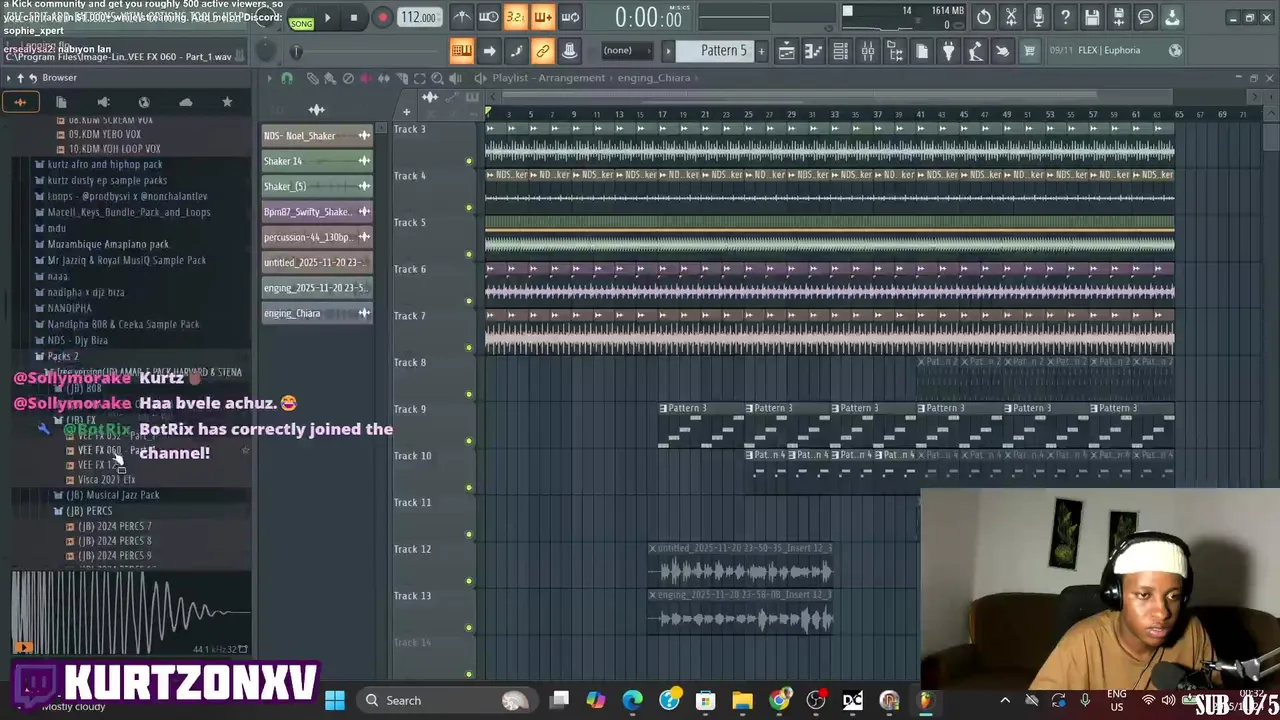Open the Windows Start button
This screenshot has width=1280, height=720.
(x=334, y=700)
